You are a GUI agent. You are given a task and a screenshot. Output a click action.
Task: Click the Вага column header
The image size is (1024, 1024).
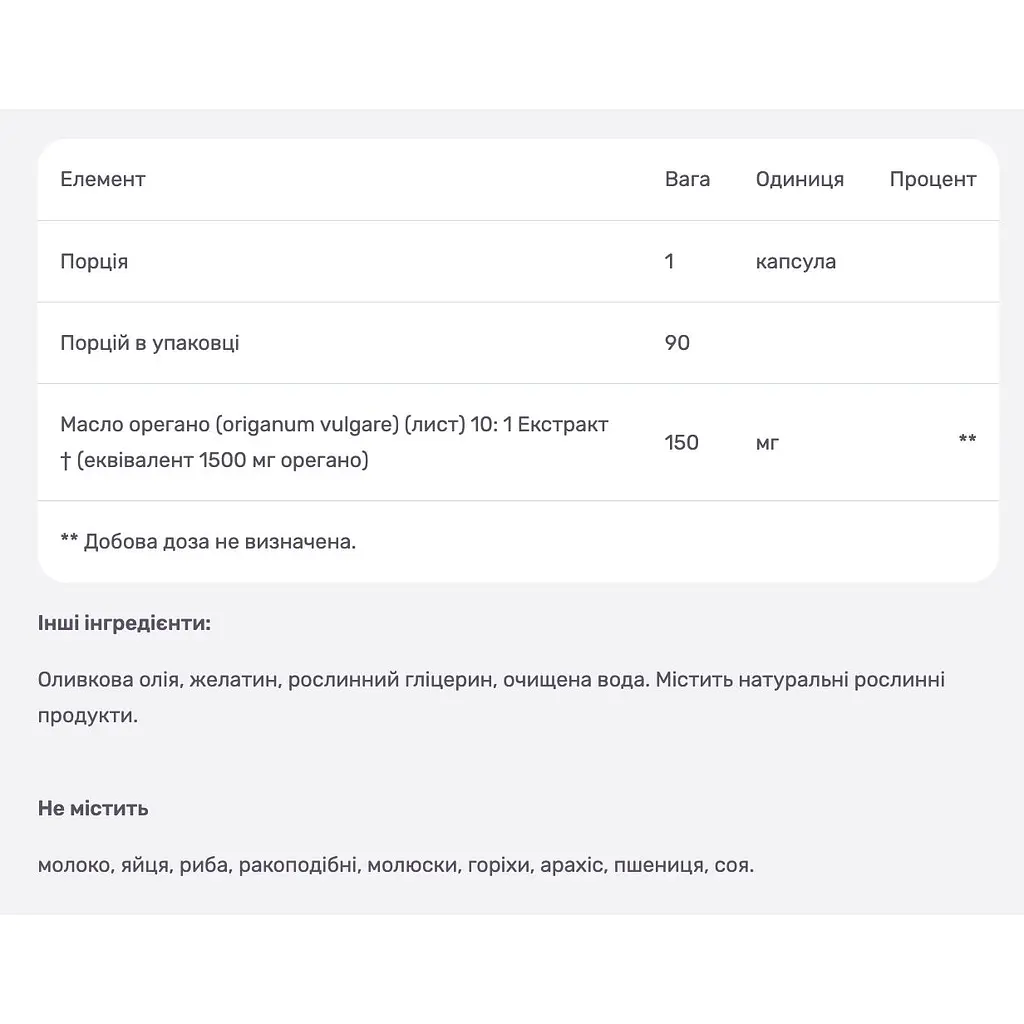click(x=687, y=179)
